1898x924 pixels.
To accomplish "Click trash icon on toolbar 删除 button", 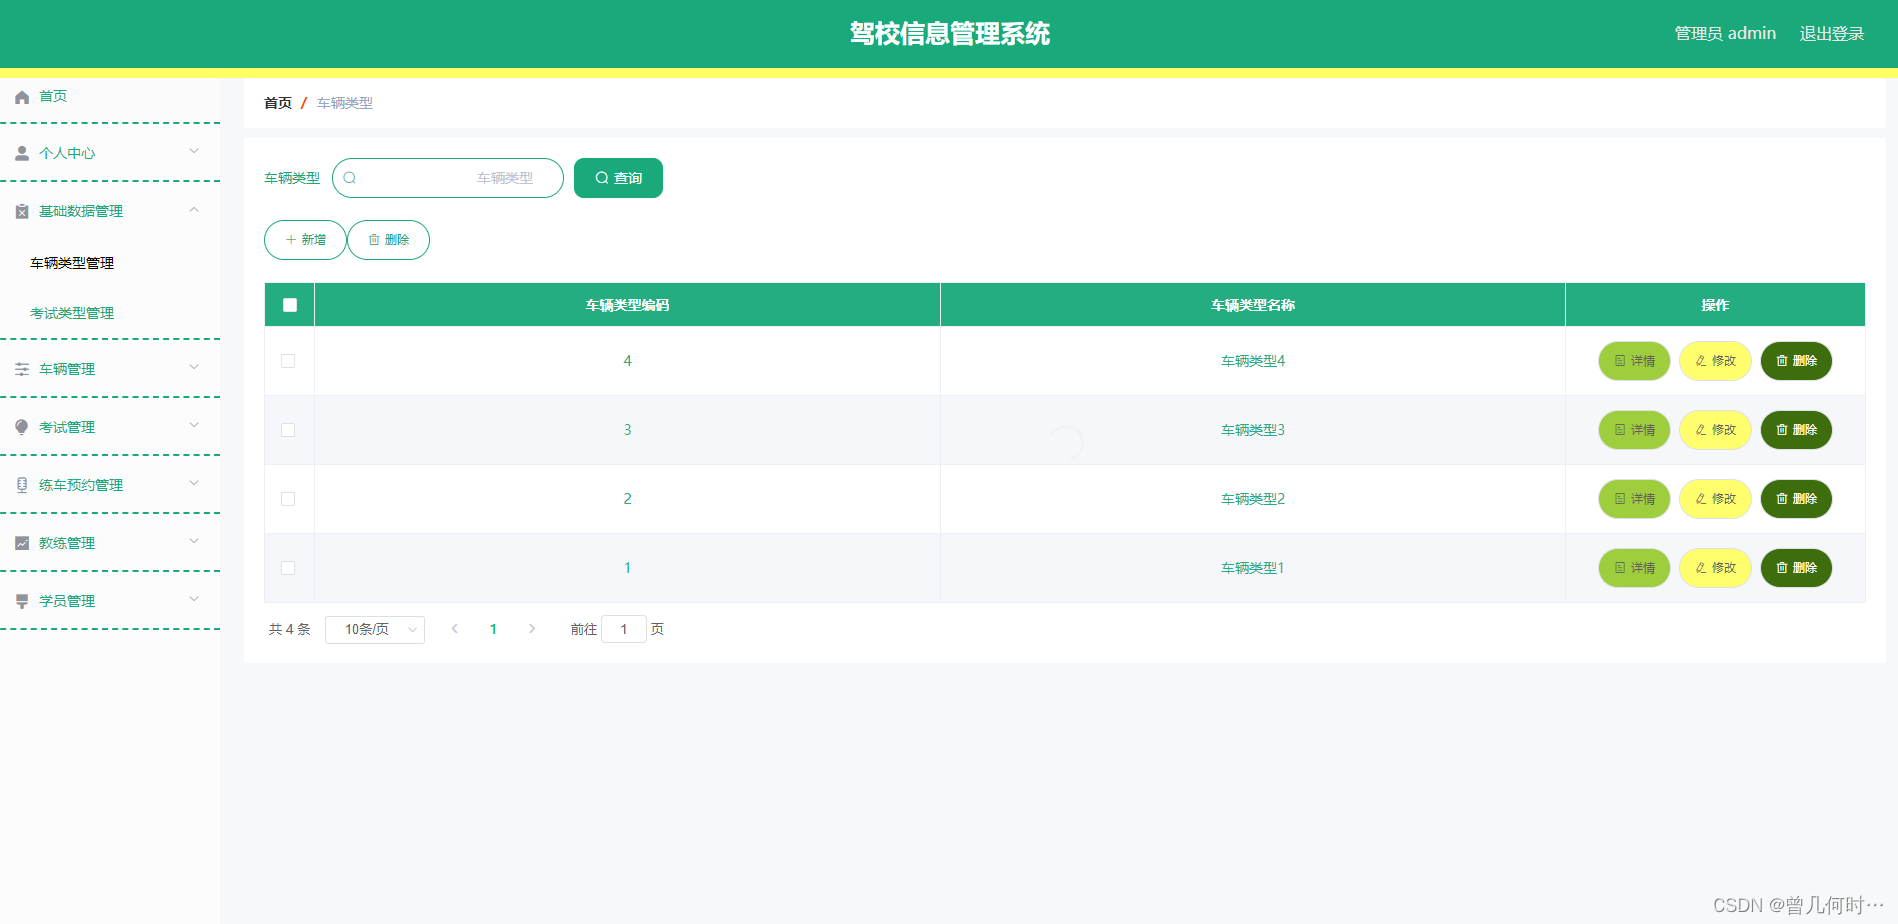I will [x=374, y=240].
